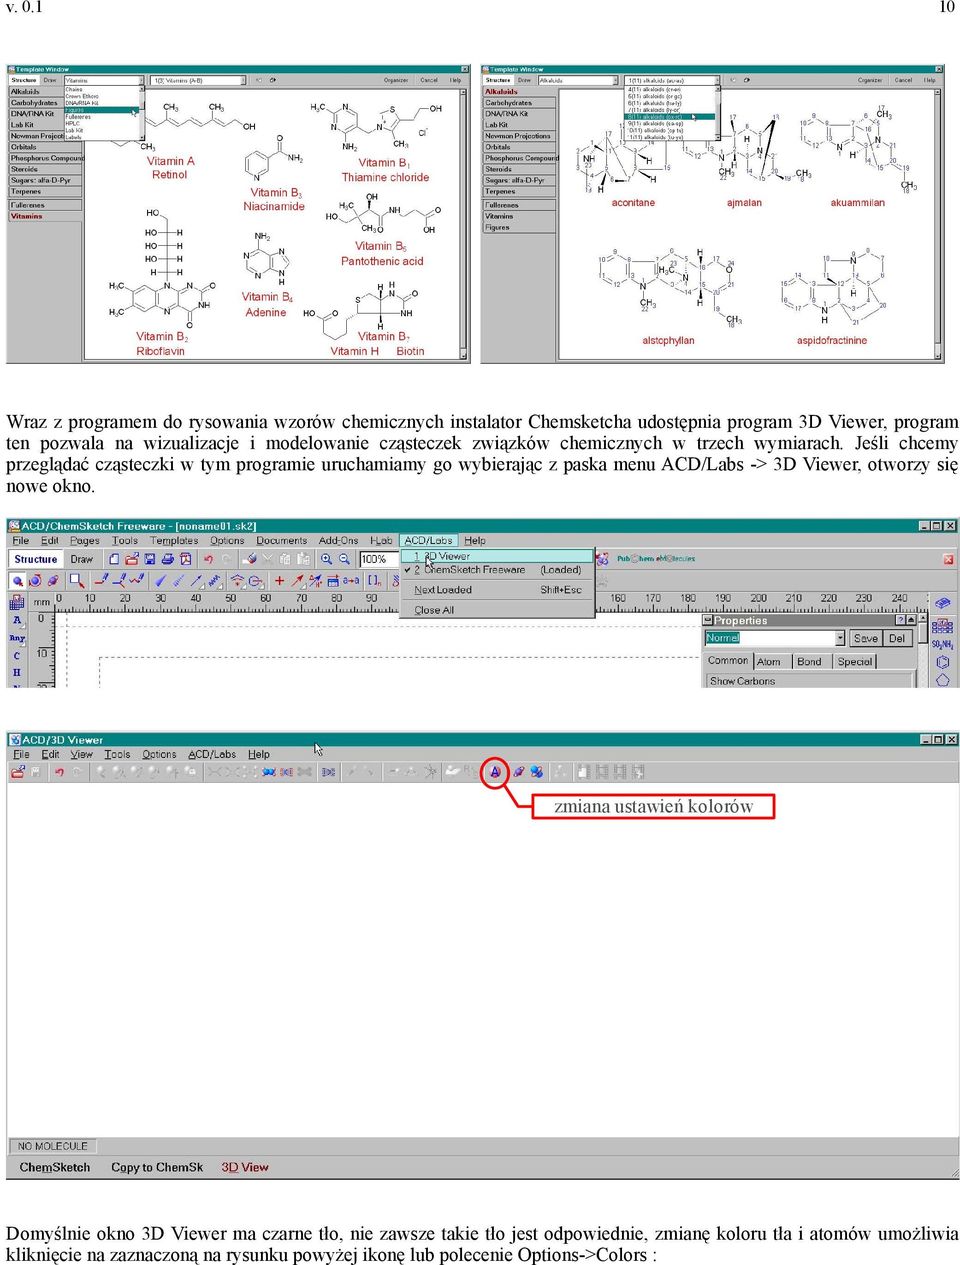Click the Save disk icon in ChemSketch toolbar
960x1265 pixels.
tap(150, 559)
